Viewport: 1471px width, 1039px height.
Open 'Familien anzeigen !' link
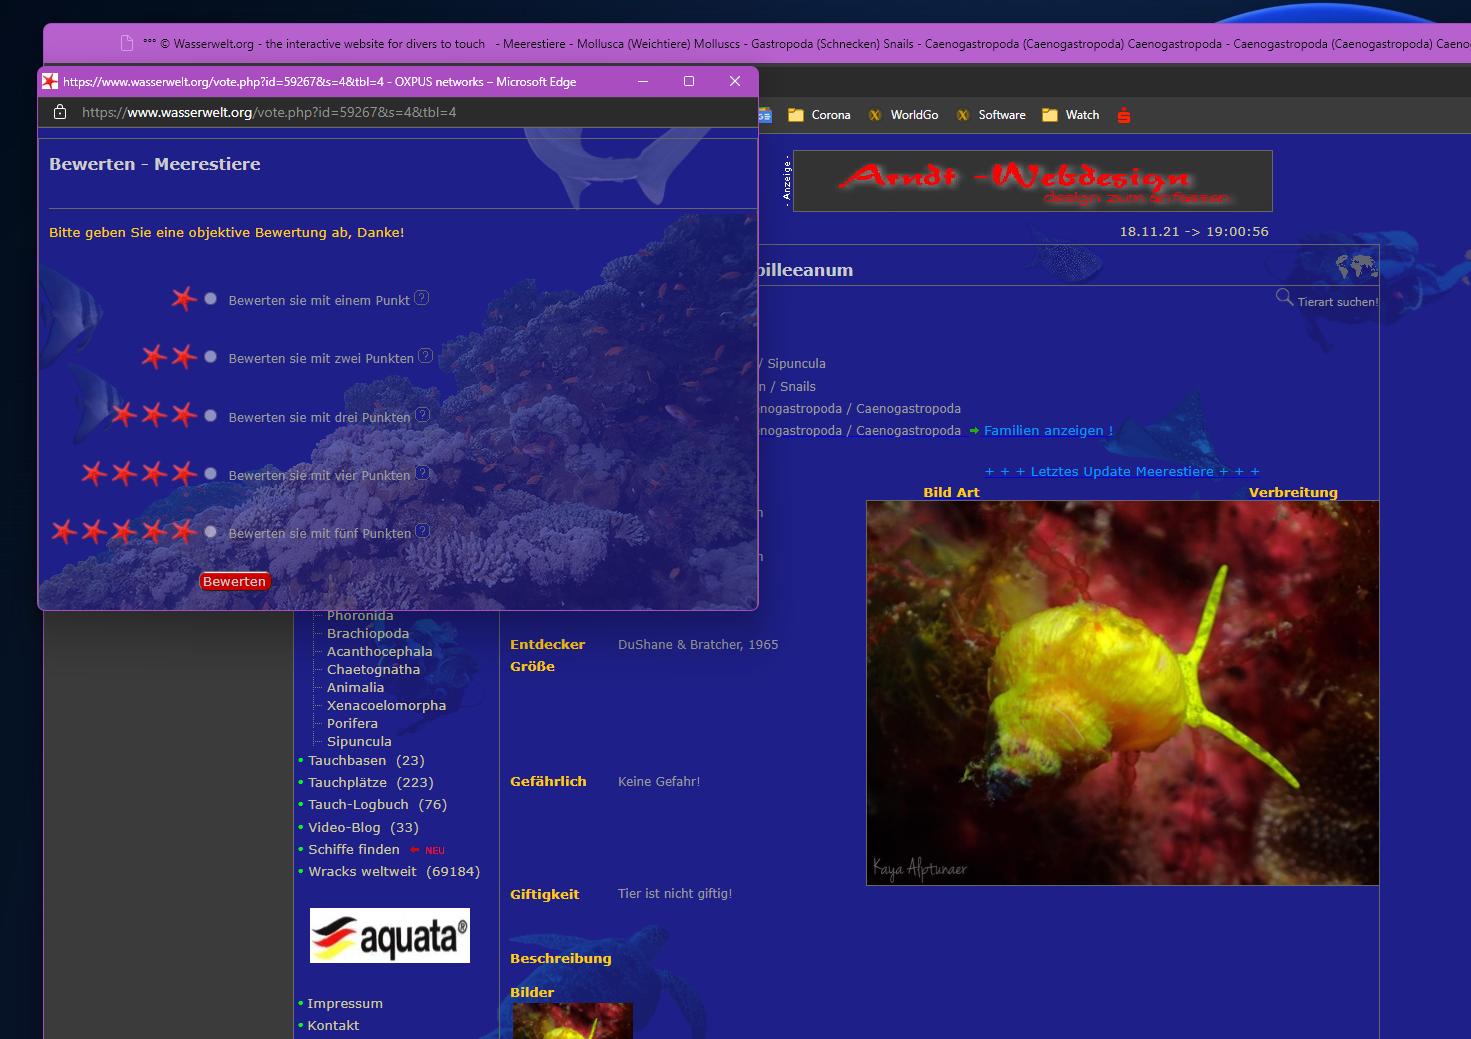[x=1047, y=431]
